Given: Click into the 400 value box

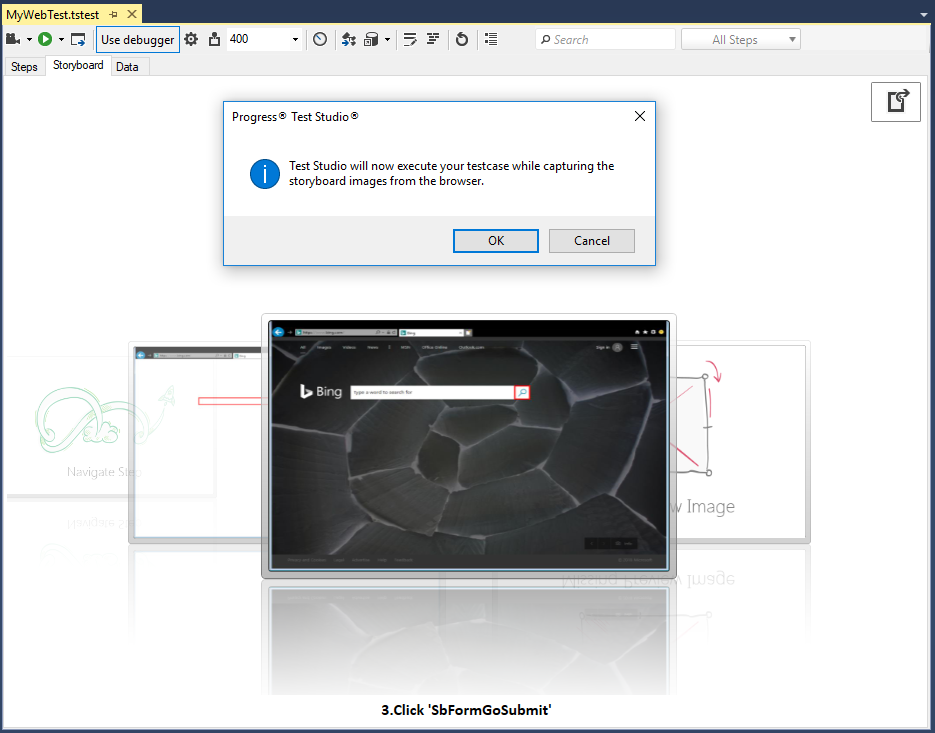Looking at the screenshot, I should pos(258,39).
